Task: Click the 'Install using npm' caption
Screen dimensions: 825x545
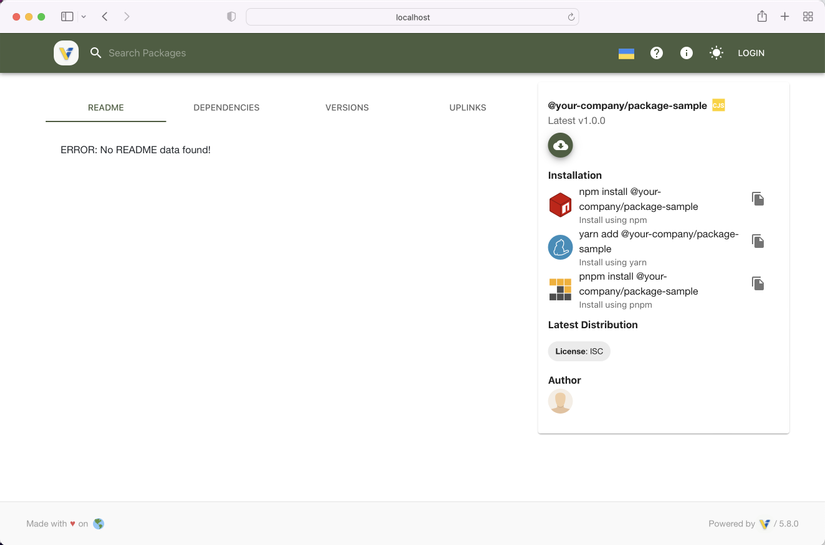Action: pyautogui.click(x=613, y=220)
